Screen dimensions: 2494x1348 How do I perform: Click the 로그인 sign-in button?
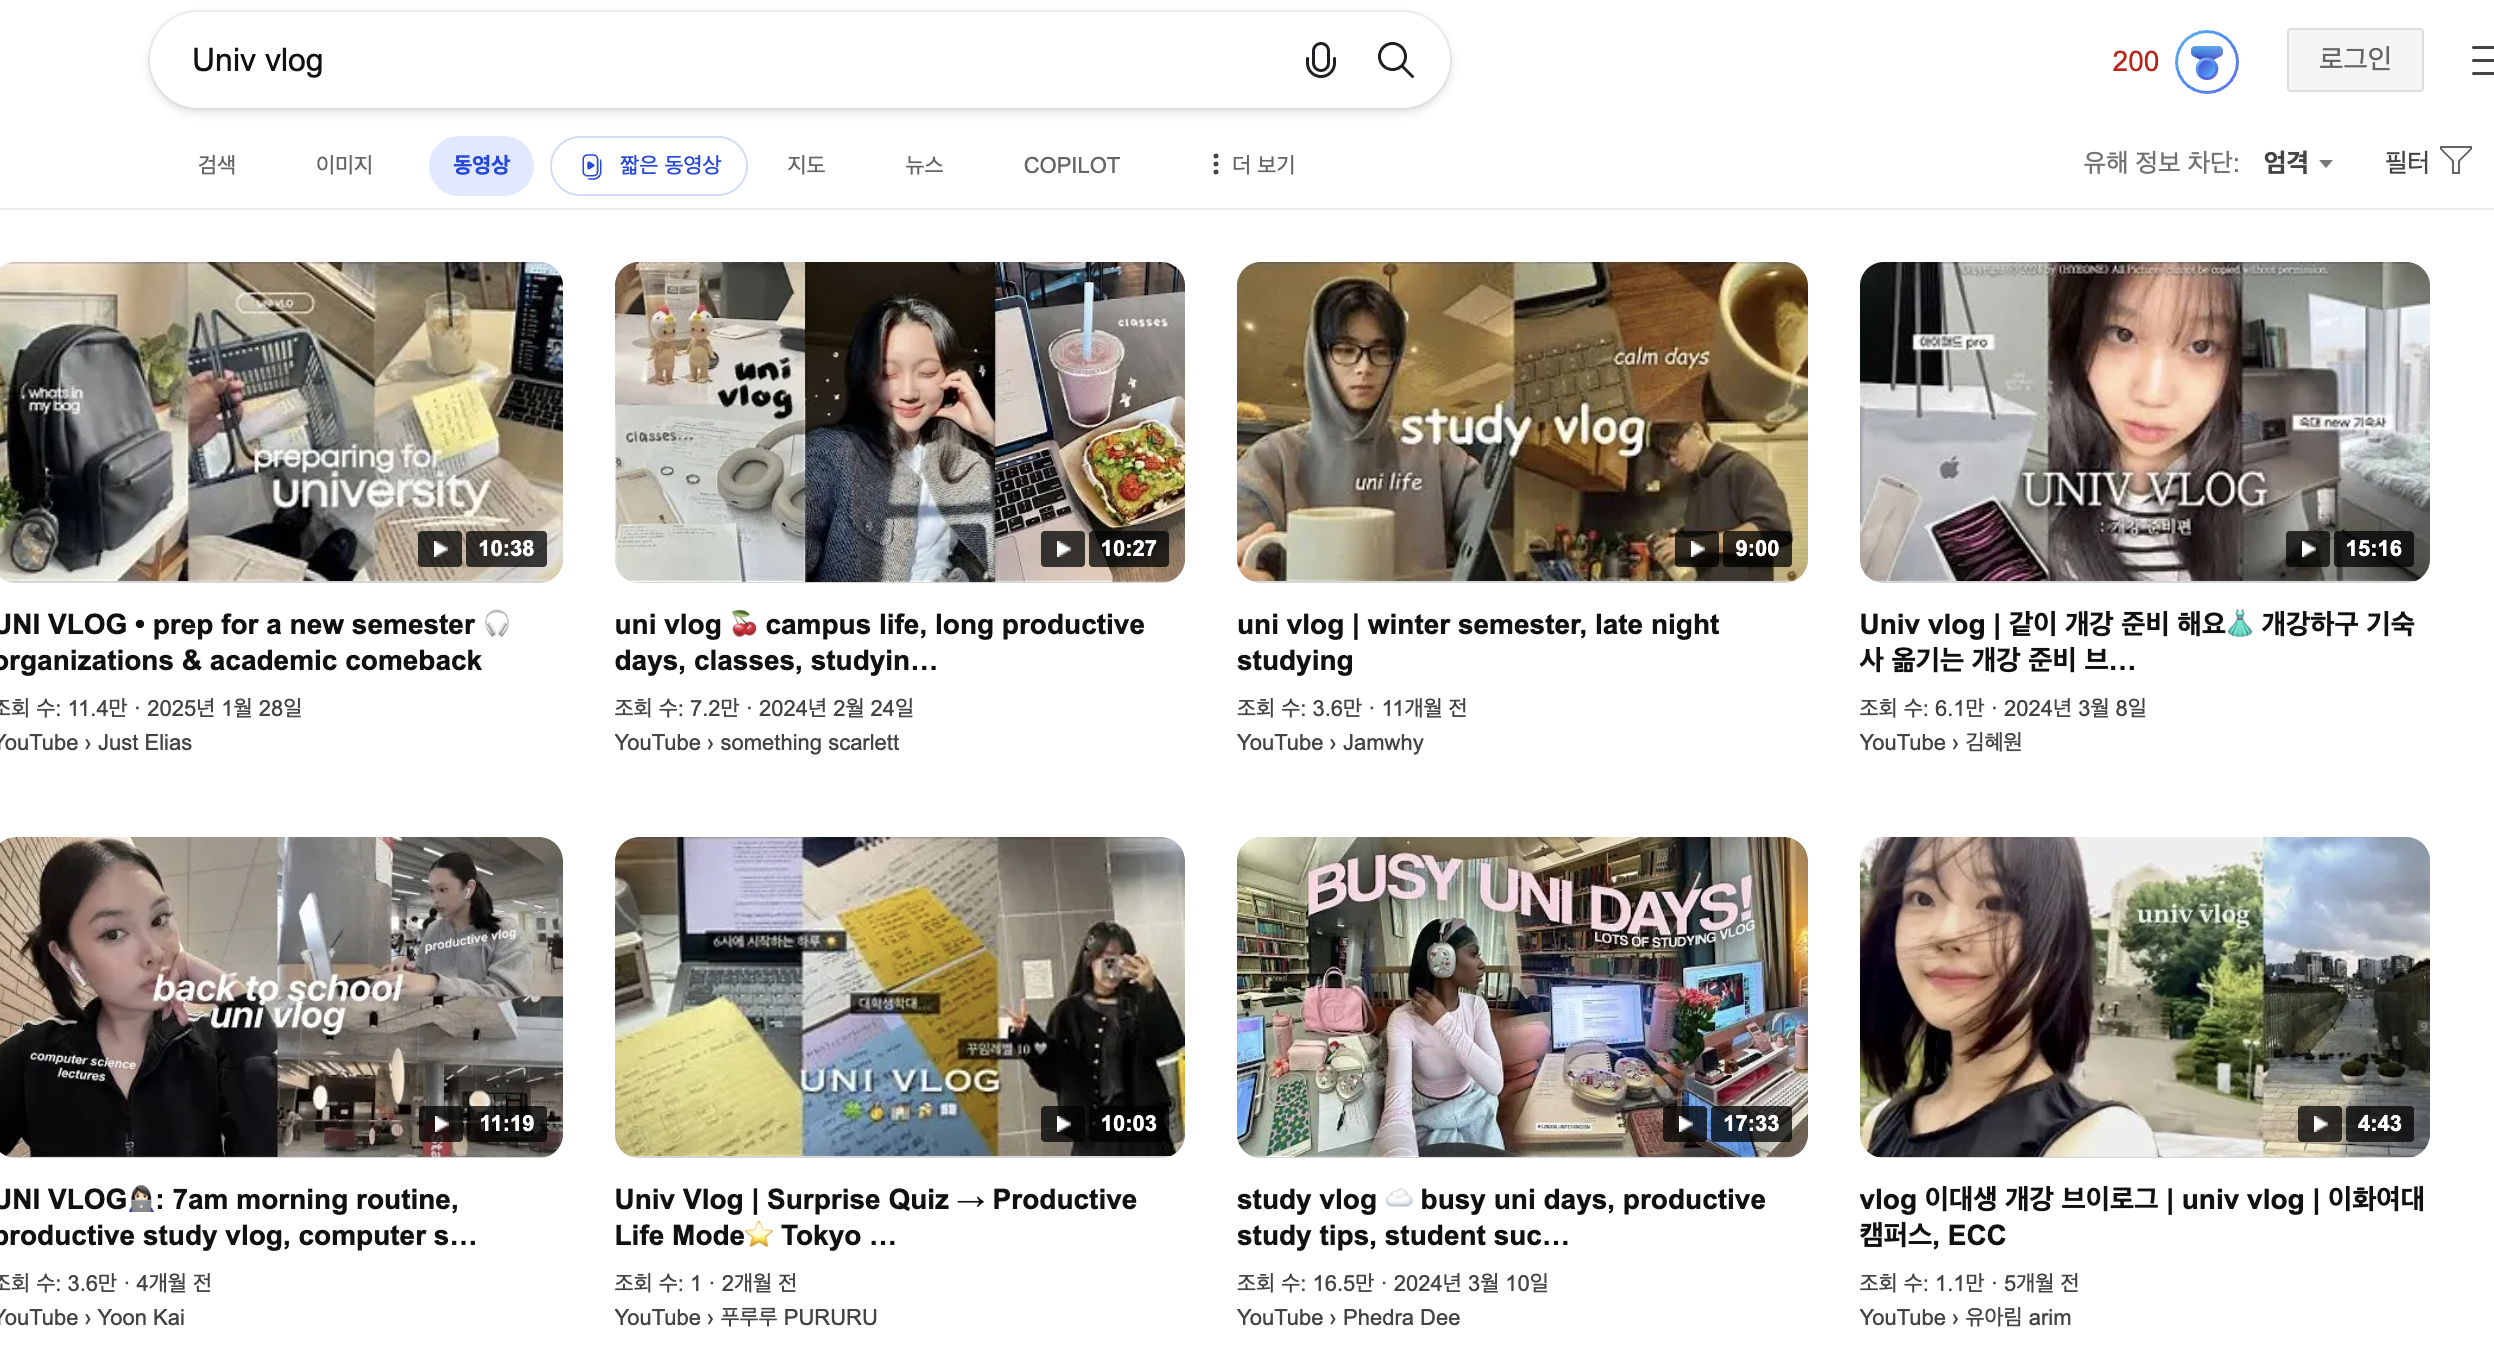(2354, 60)
